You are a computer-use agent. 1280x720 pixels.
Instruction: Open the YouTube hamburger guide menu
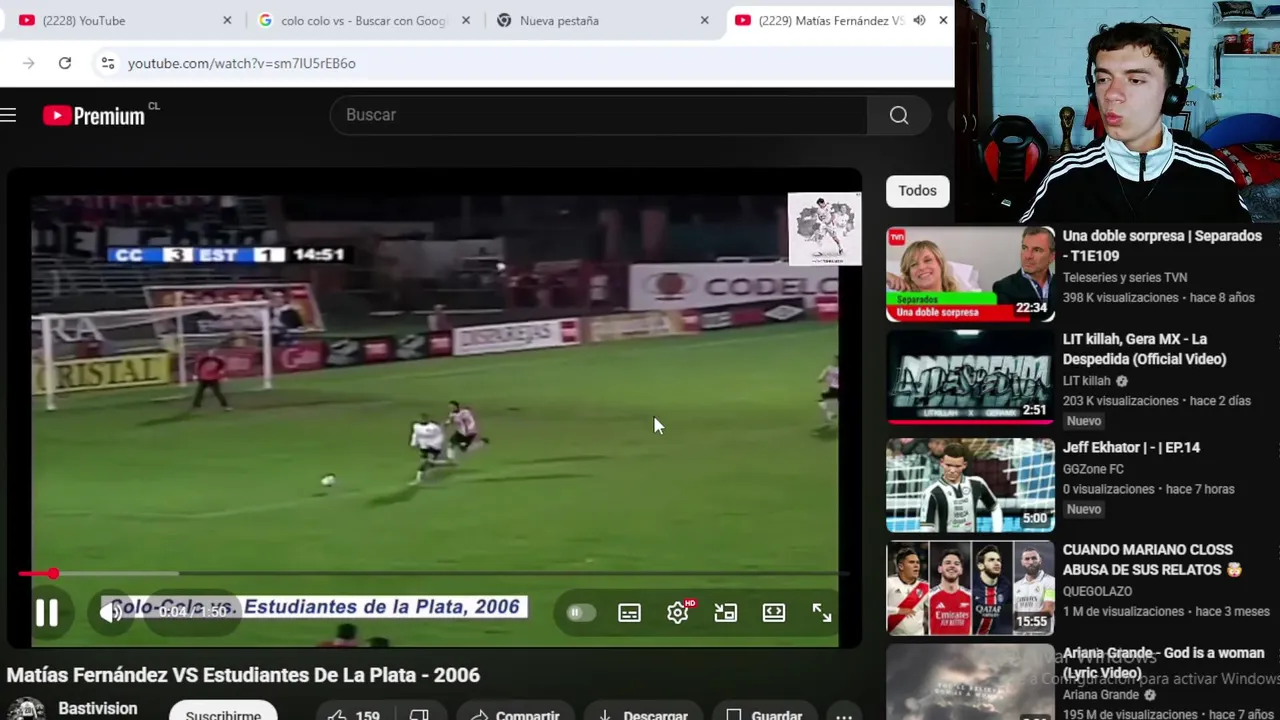(x=9, y=115)
